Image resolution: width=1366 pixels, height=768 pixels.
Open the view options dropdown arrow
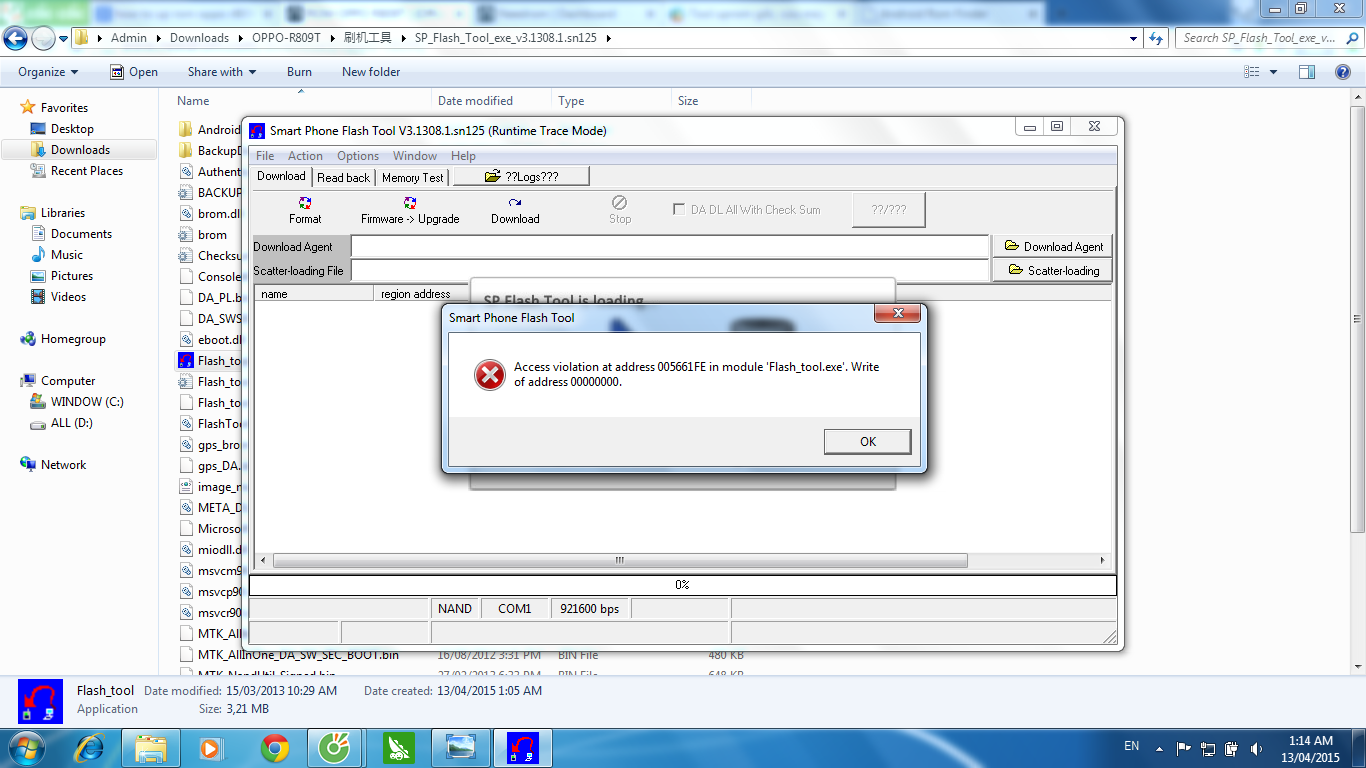pos(1273,72)
